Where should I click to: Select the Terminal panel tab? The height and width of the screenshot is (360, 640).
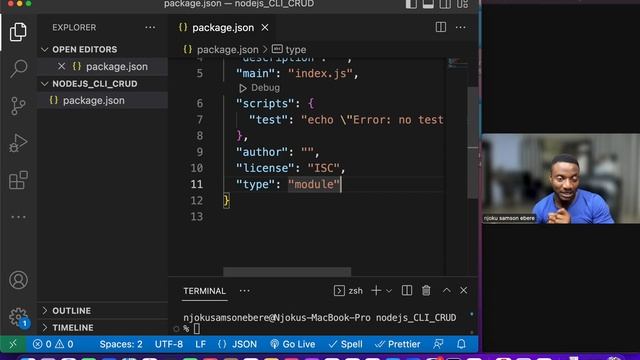pyautogui.click(x=204, y=291)
